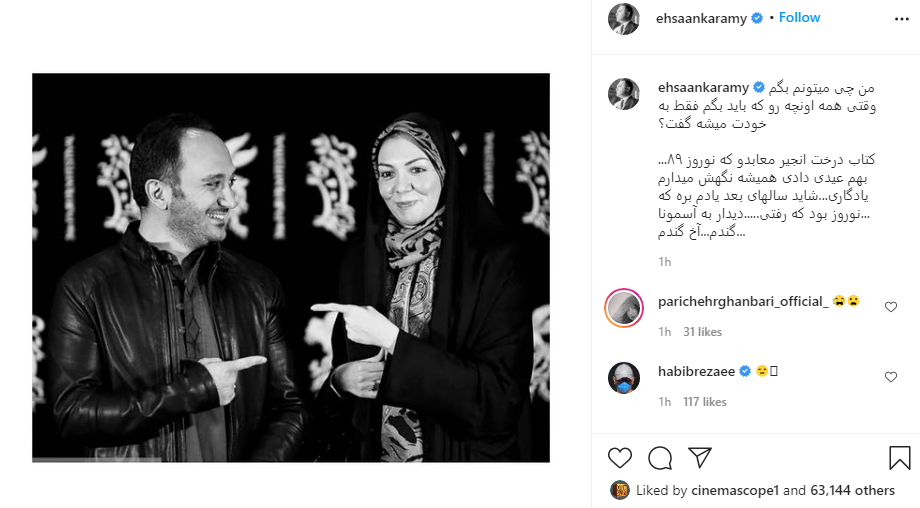This screenshot has width=920, height=508.
Task: Open ehsaankaramy profile picture in header
Action: [x=624, y=19]
